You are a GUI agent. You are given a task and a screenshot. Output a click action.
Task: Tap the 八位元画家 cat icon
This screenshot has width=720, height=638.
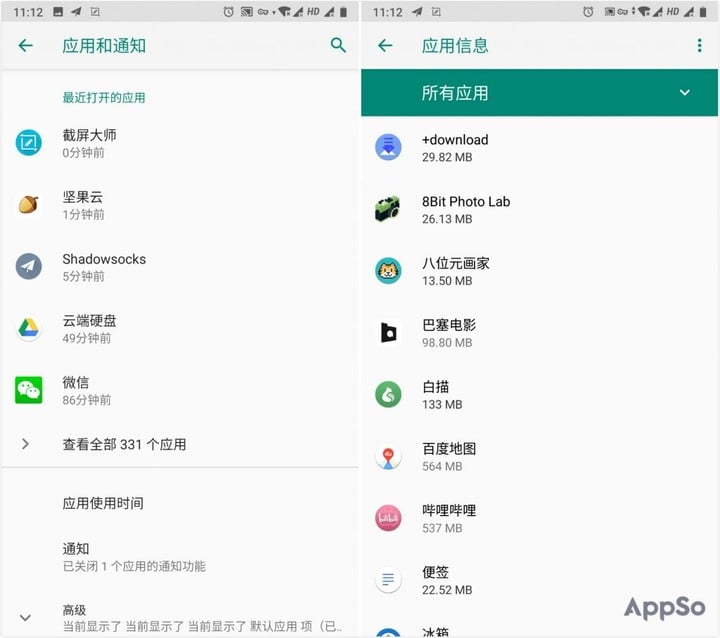click(x=388, y=271)
